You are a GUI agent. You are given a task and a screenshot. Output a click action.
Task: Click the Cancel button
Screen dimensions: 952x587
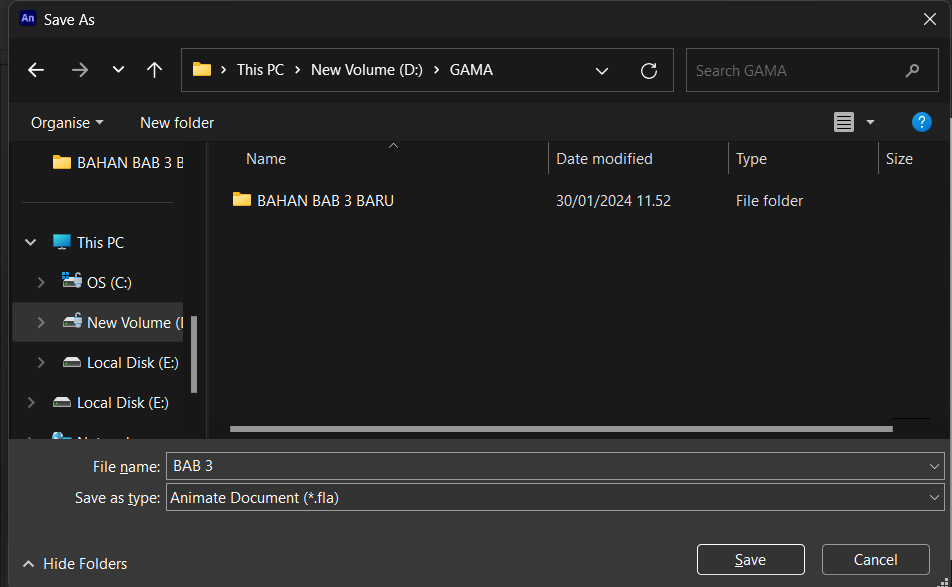(876, 560)
